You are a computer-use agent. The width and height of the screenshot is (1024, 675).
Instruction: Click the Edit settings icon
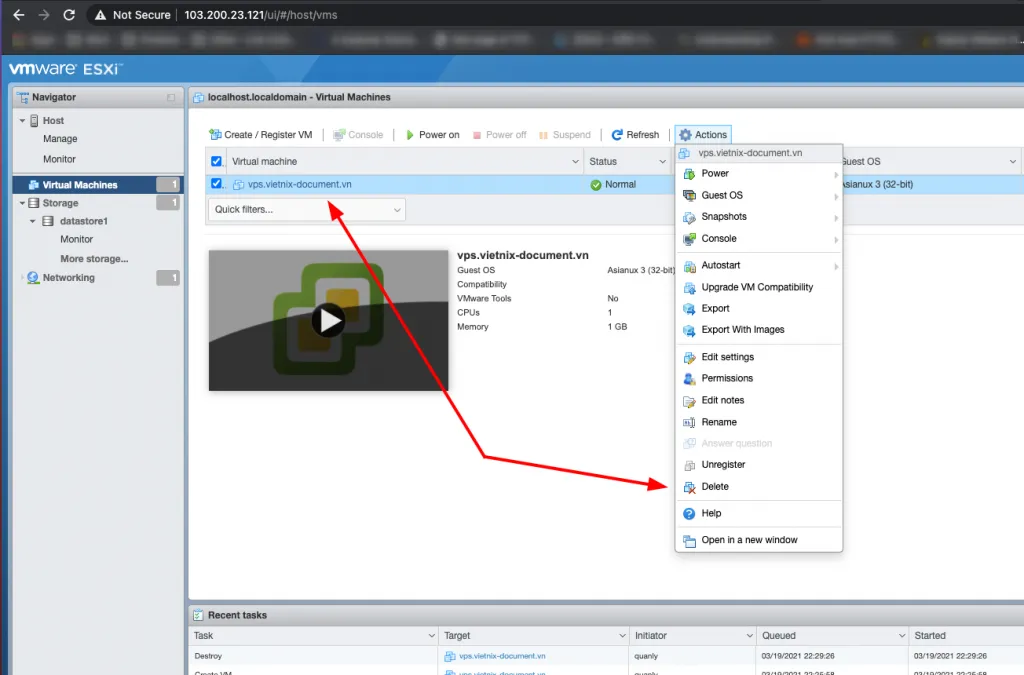689,357
